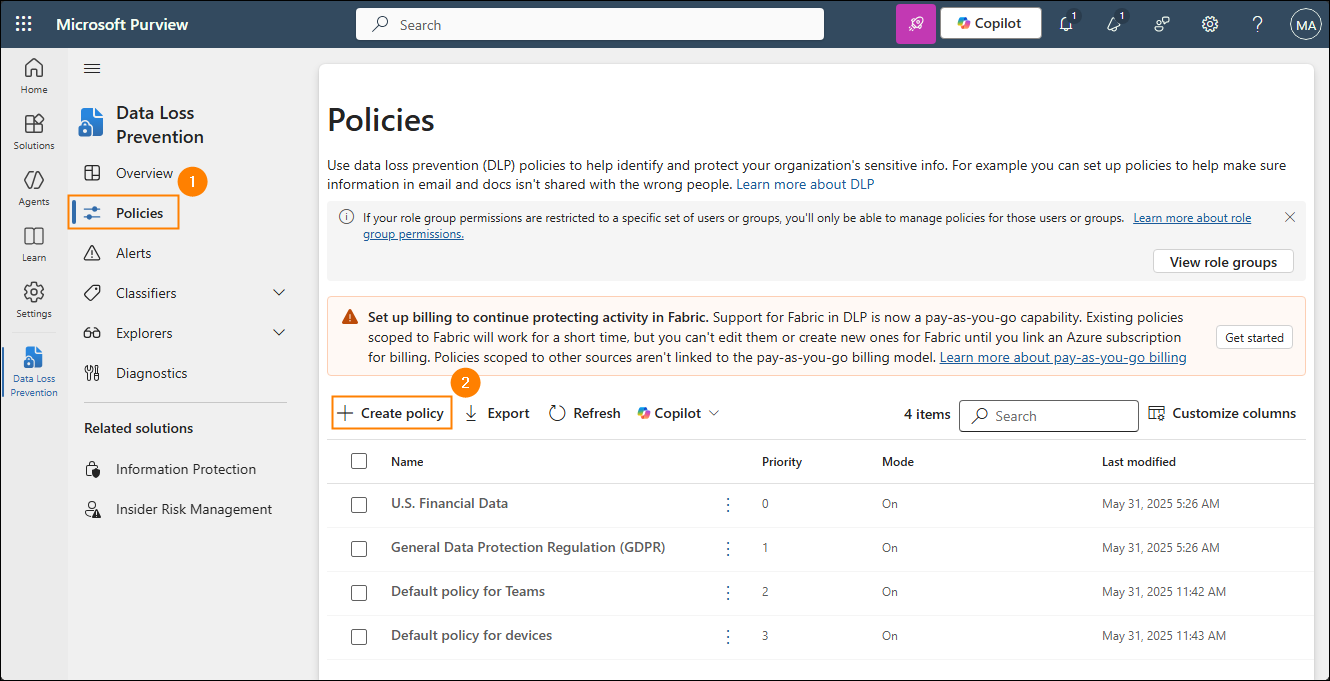Open more actions for GDPR policy
This screenshot has width=1330, height=681.
point(728,548)
